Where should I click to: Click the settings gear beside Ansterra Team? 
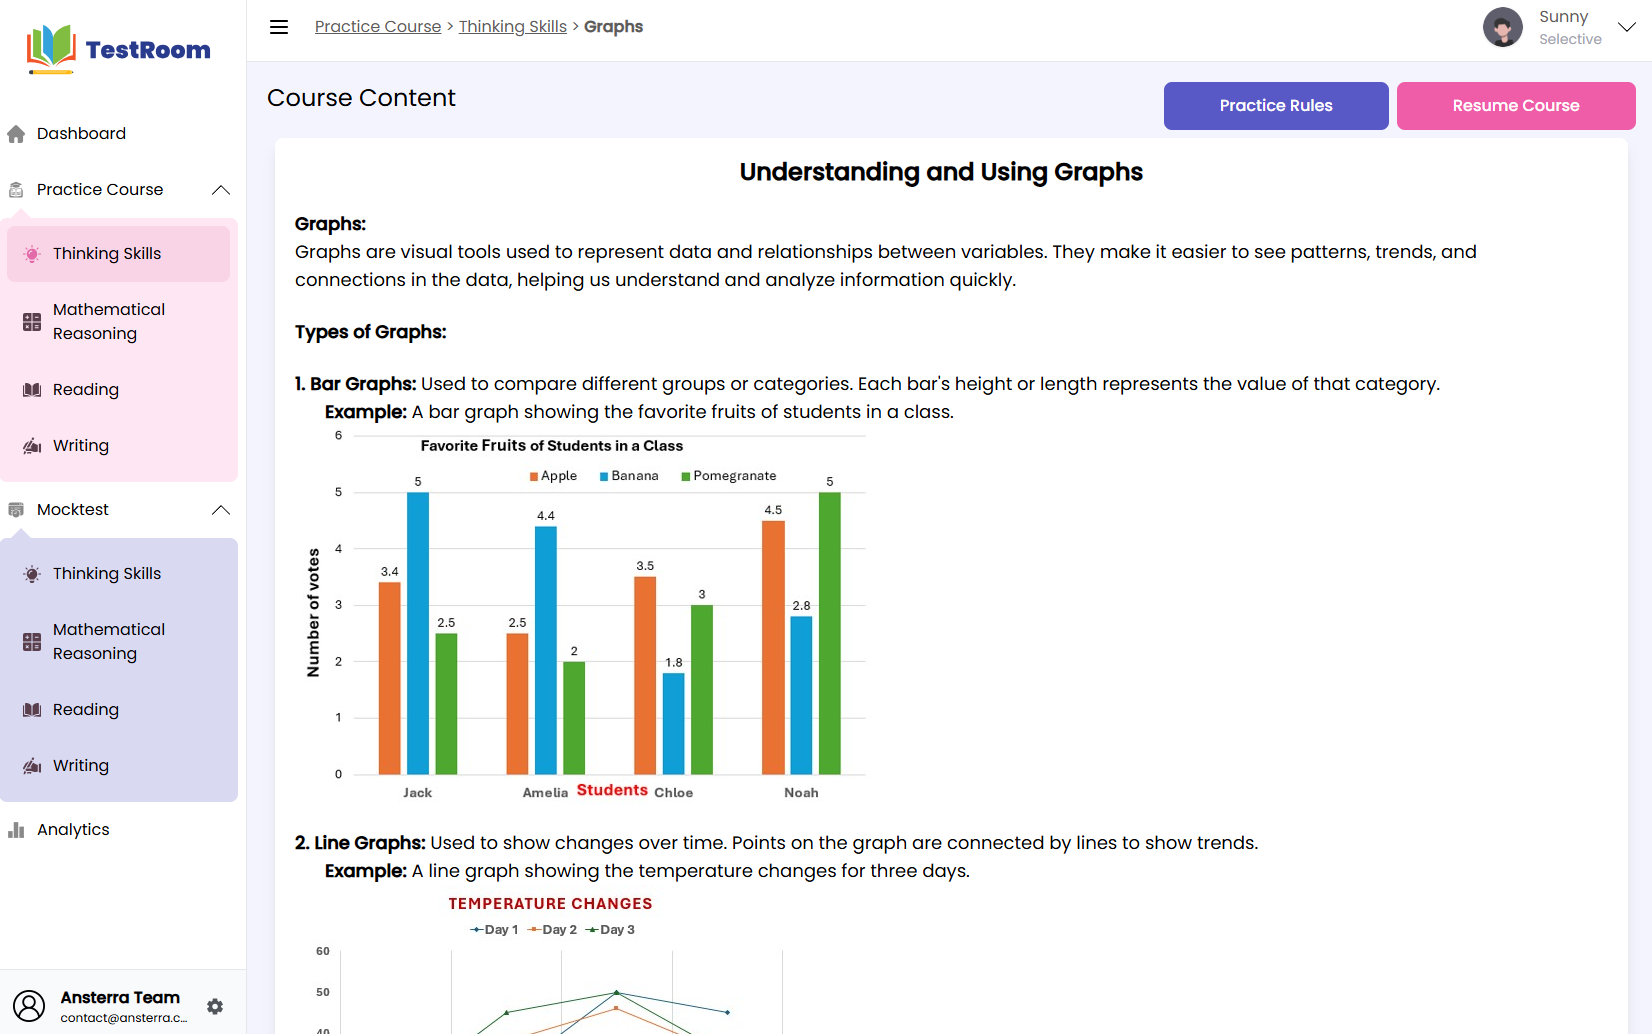215,1007
